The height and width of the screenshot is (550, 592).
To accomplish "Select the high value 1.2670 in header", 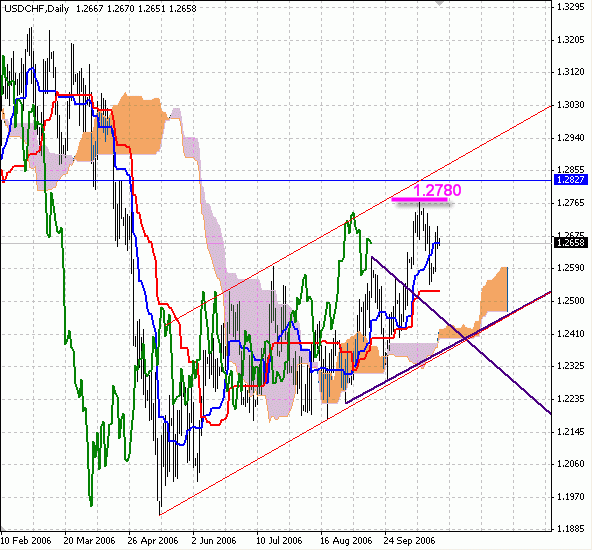I will 121,8.
